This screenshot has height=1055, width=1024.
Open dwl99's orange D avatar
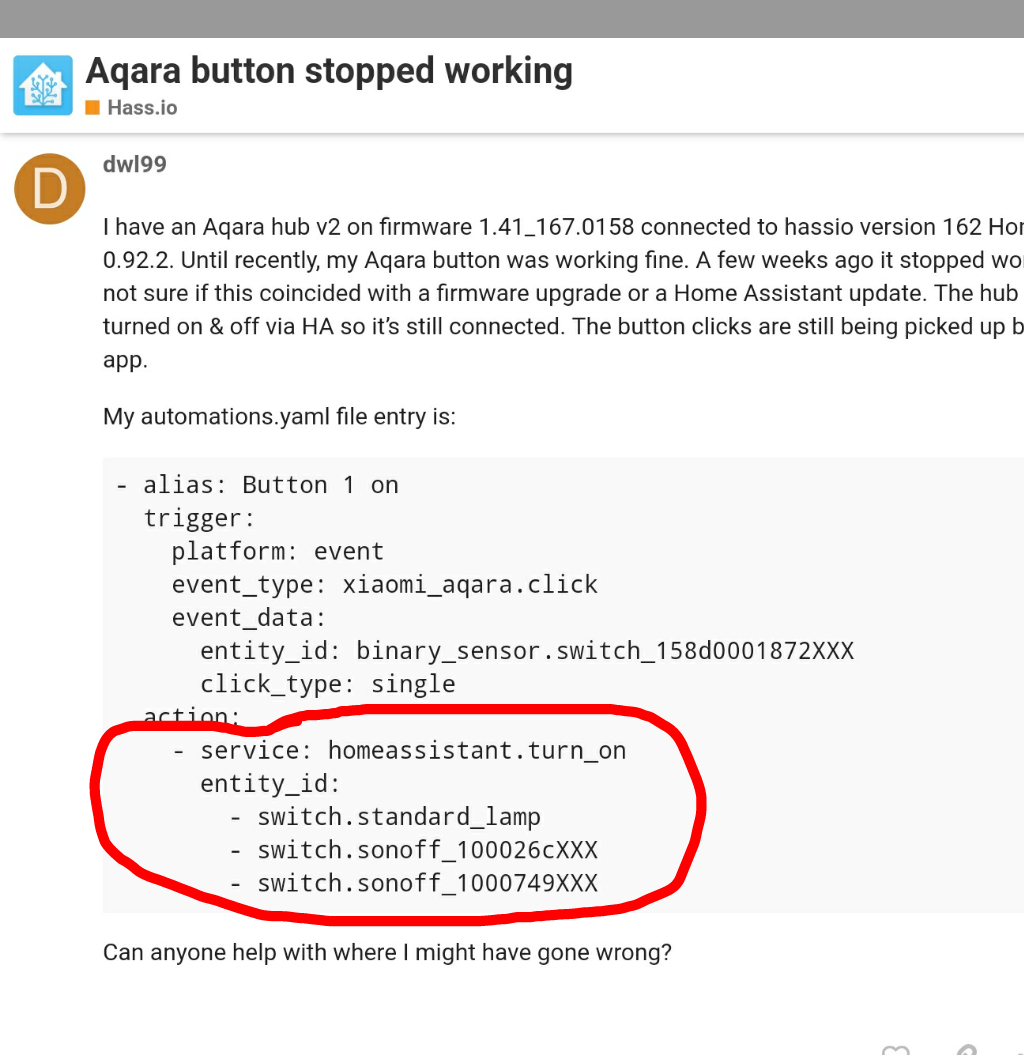[x=49, y=189]
